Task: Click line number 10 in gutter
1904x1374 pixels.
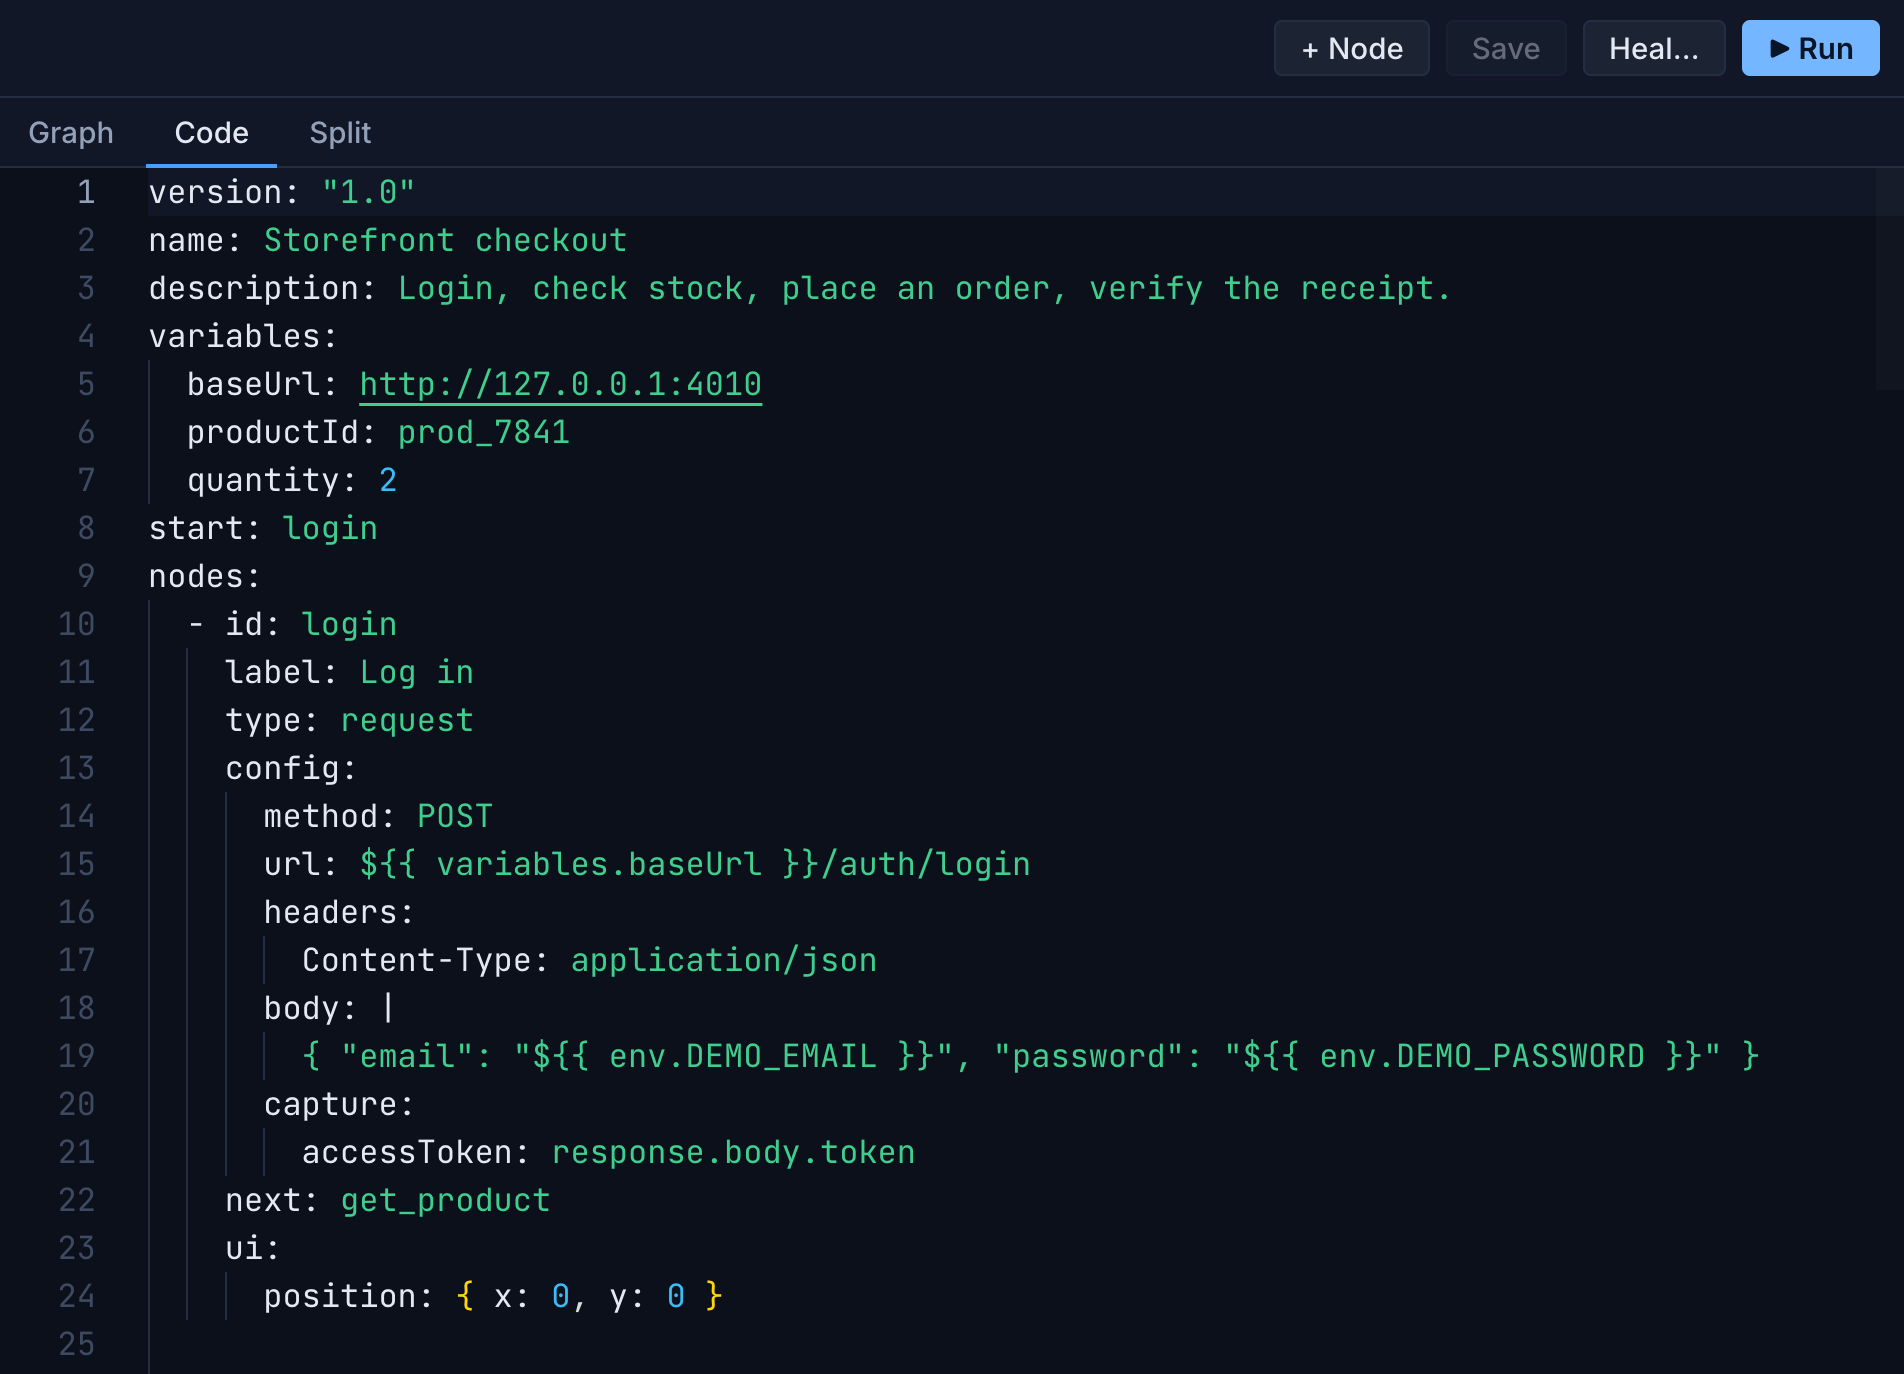Action: coord(76,624)
